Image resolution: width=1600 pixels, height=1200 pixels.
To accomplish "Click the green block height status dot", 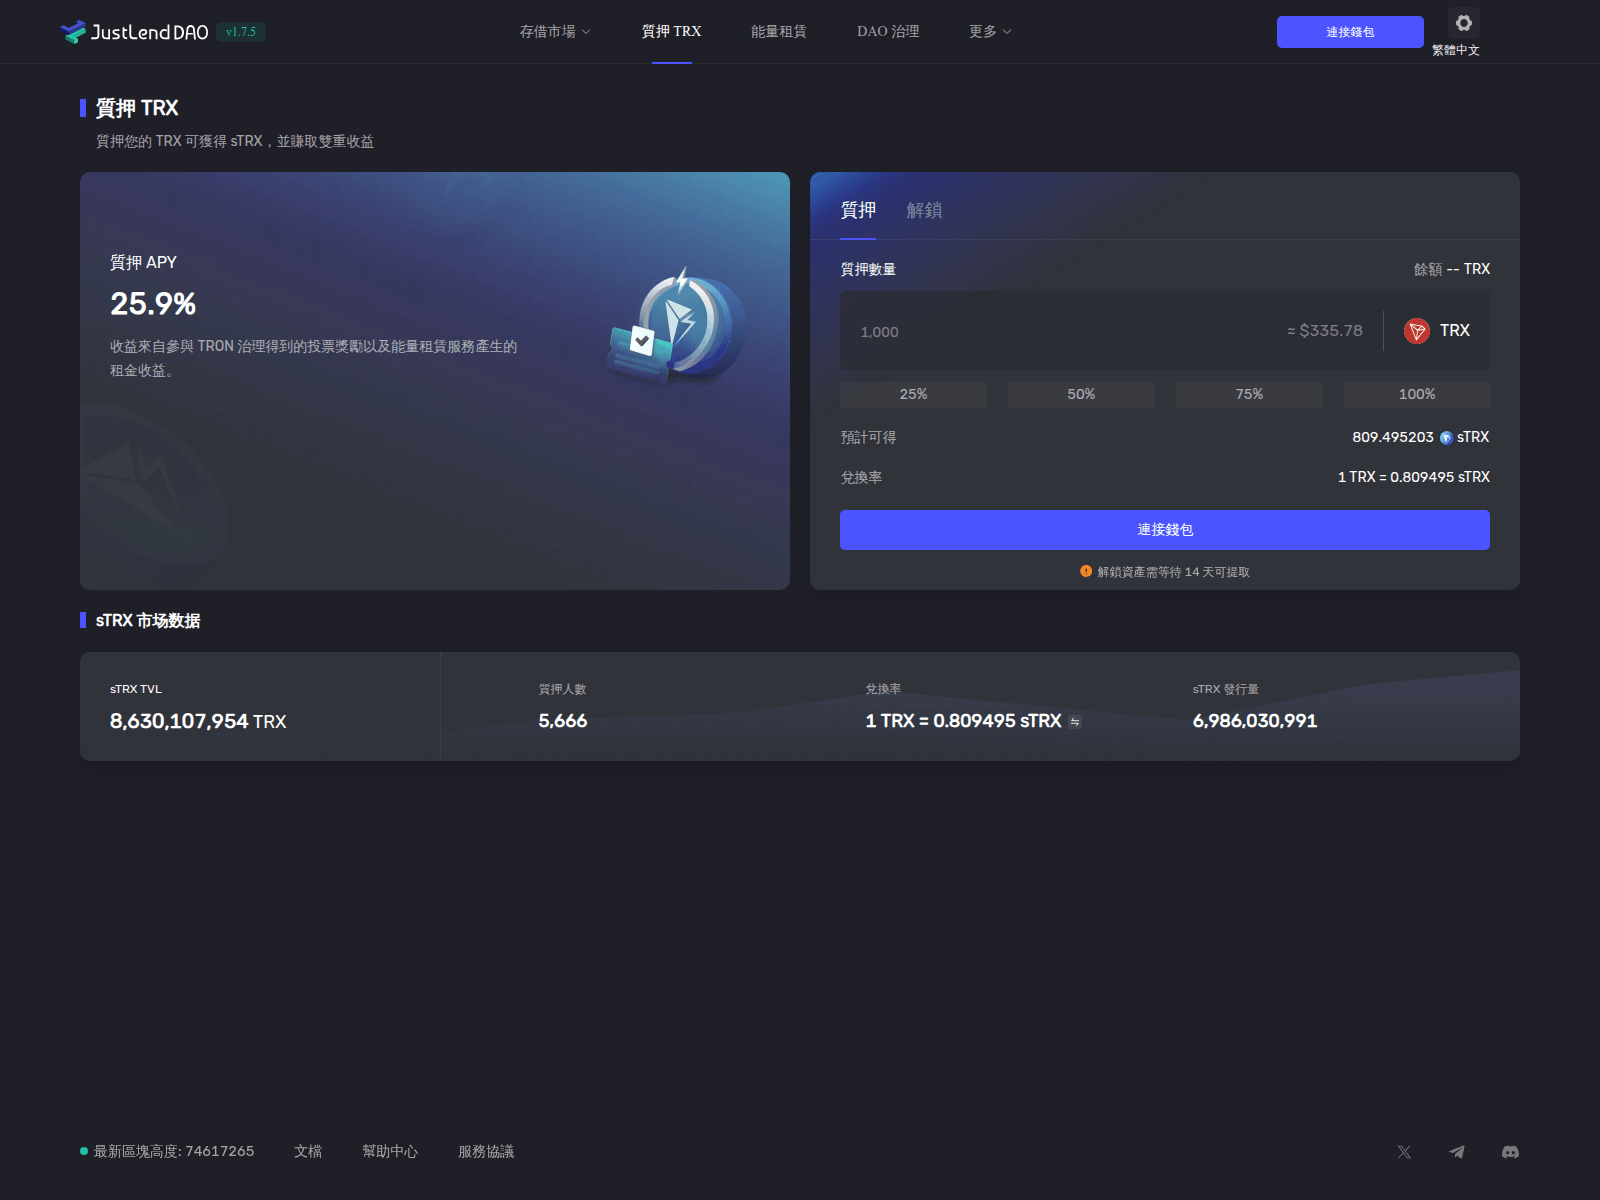I will point(84,1151).
